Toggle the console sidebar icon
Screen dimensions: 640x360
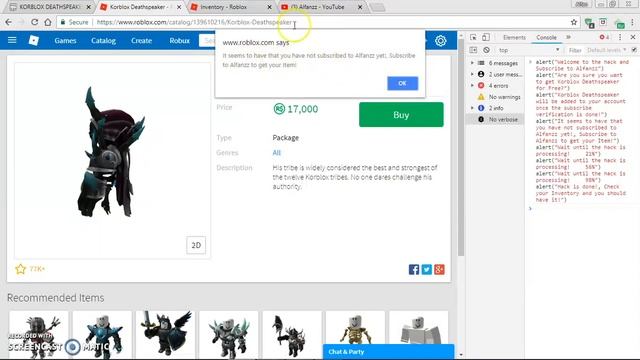(x=473, y=50)
